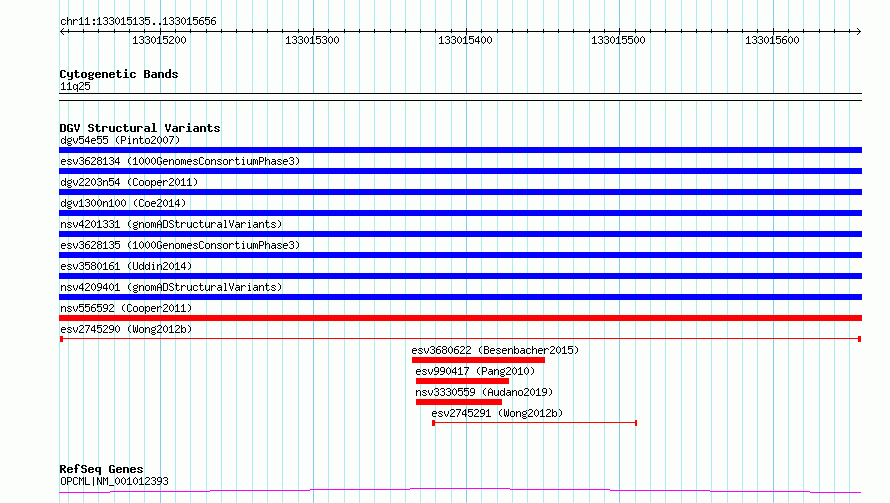Click the blue bar under esv3628135
890x503 pixels.
pos(460,255)
